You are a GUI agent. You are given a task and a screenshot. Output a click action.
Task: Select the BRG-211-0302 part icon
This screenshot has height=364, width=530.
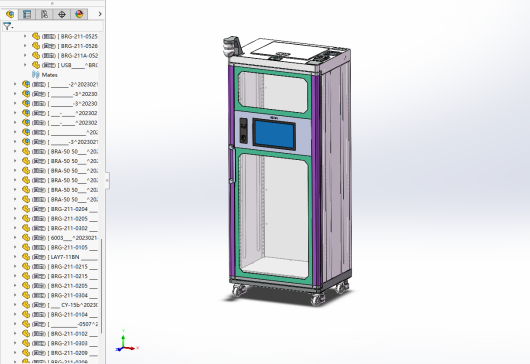(26, 228)
